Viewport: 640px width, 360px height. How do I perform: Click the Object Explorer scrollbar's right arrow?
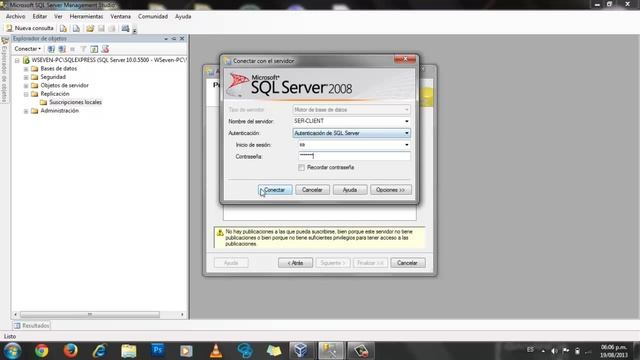182,314
